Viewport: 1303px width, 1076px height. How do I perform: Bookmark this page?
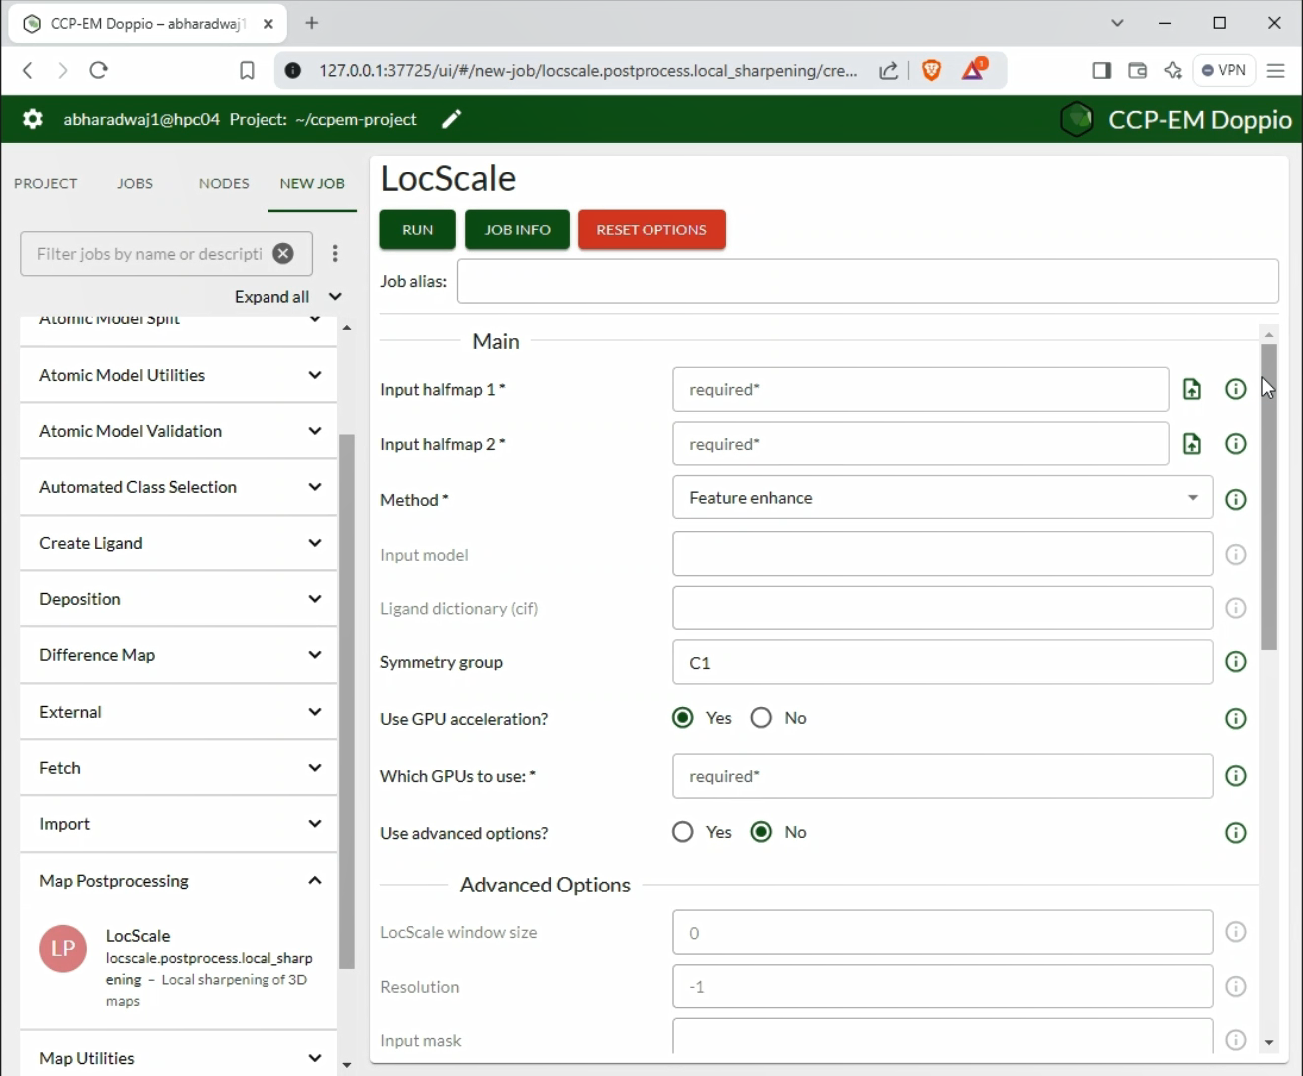[247, 70]
